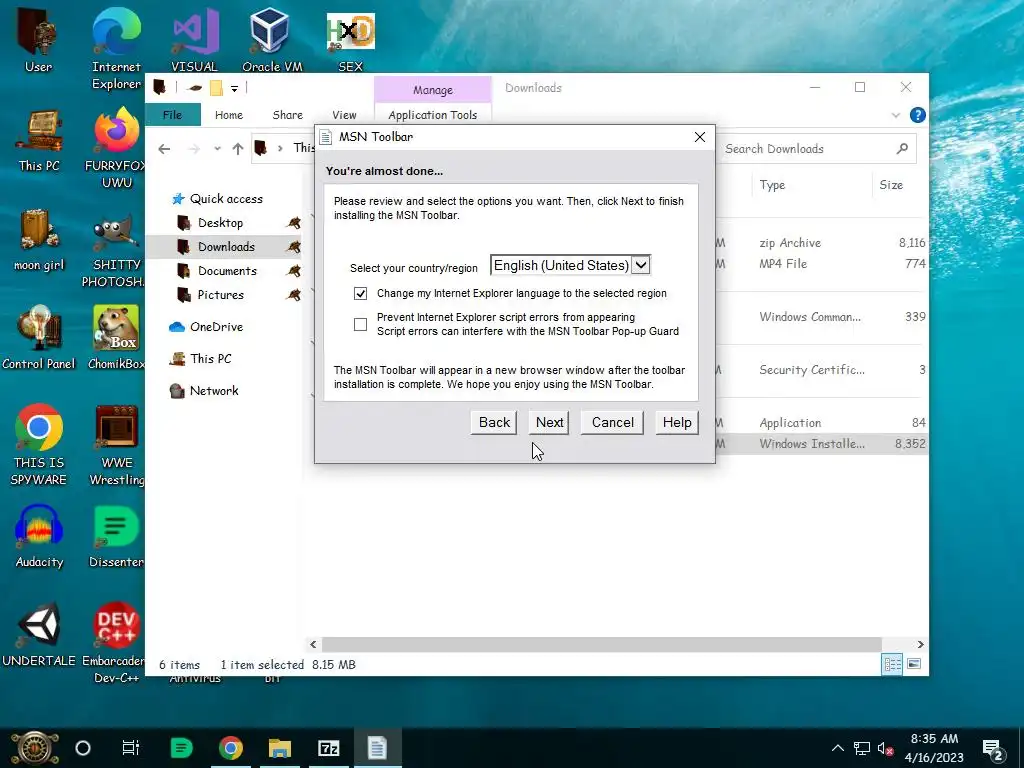Image resolution: width=1024 pixels, height=768 pixels.
Task: Open the Audacity desktop shortcut
Action: (x=39, y=537)
